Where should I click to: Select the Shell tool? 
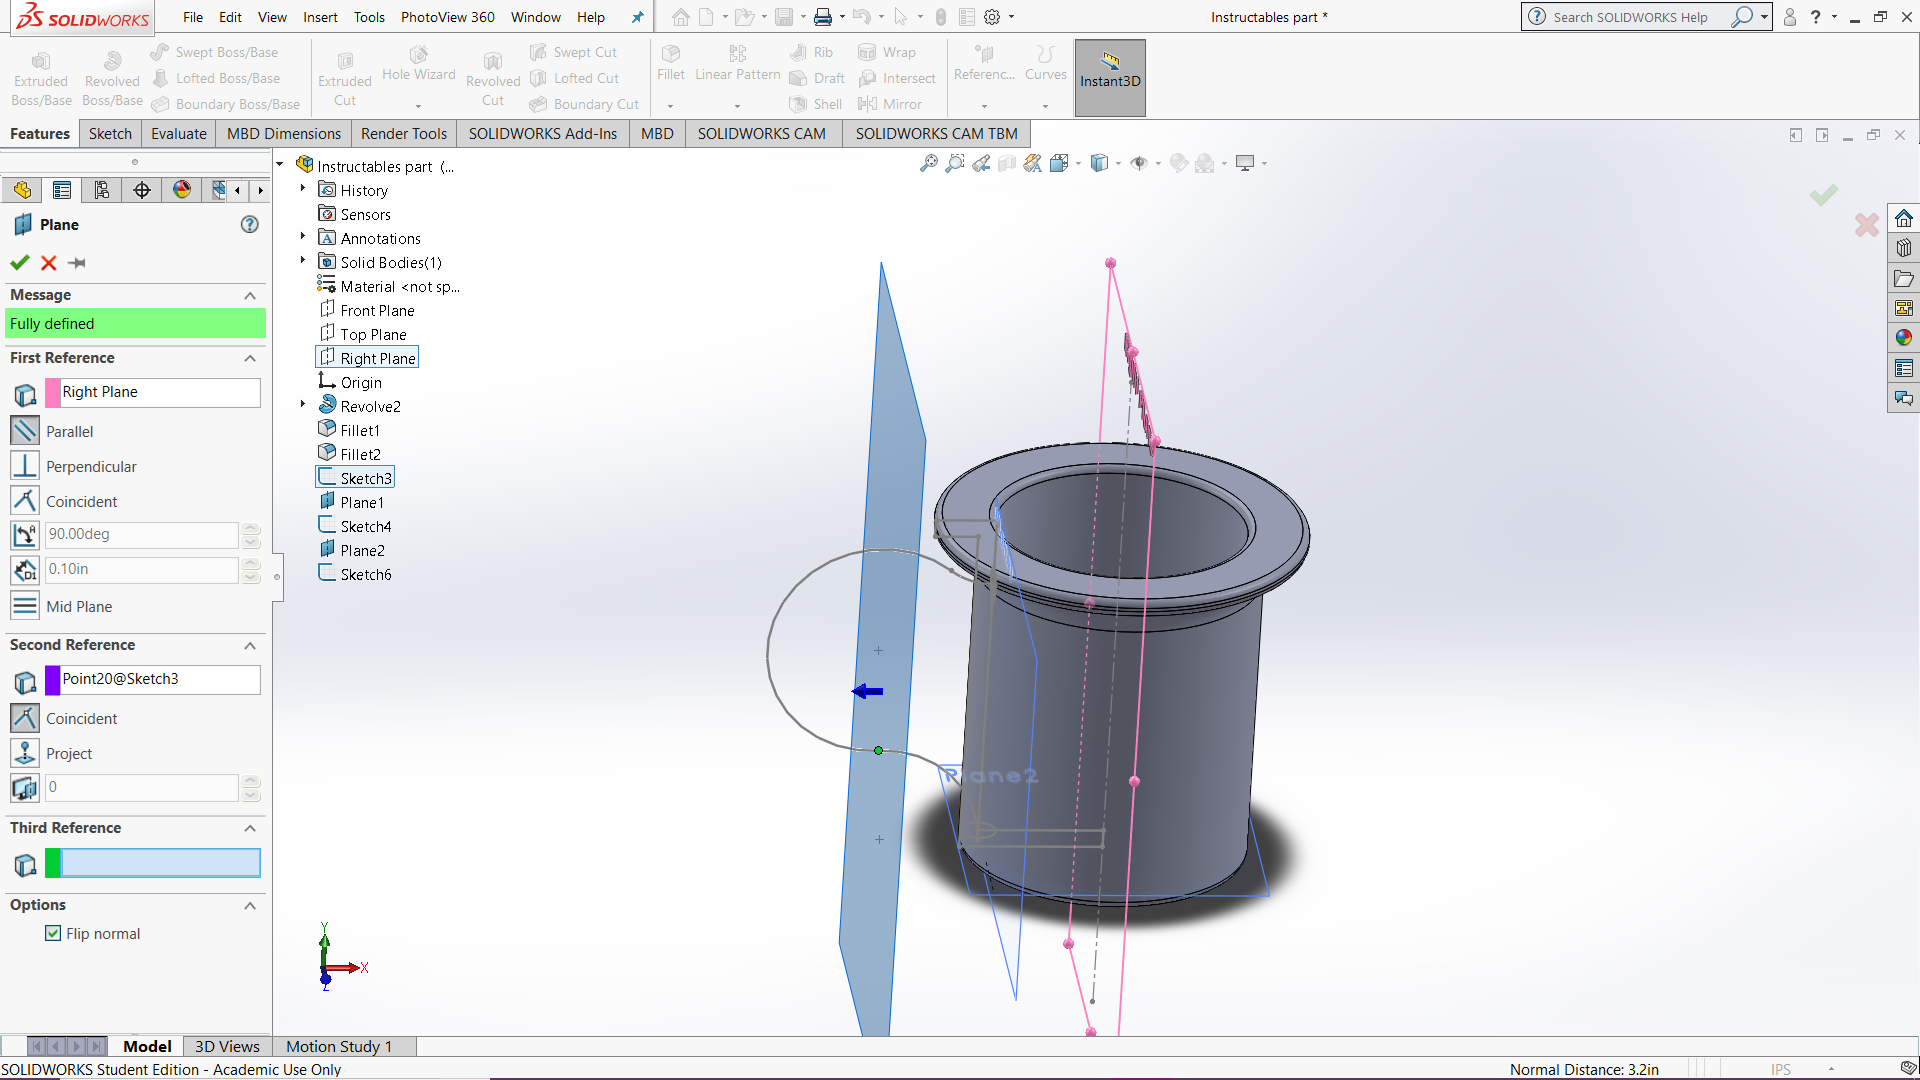click(x=815, y=103)
